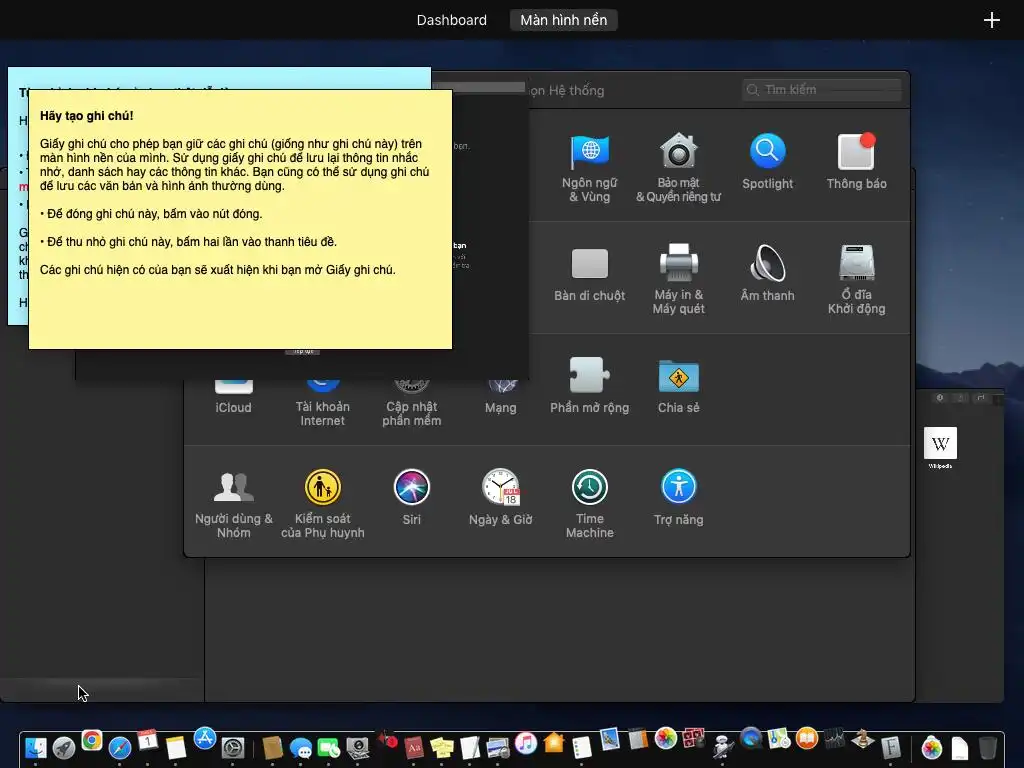Open Photos app pinwheel in the Dock
1024x768 pixels.
click(665, 739)
